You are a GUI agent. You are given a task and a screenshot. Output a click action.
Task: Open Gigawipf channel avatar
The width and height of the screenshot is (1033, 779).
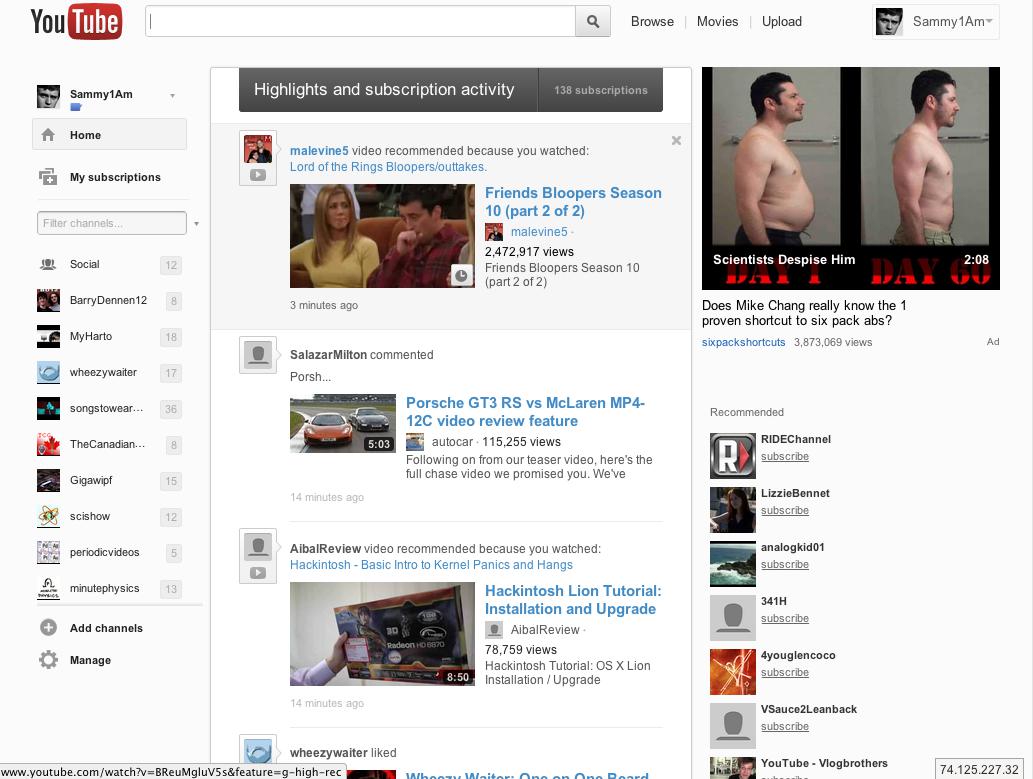[48, 480]
